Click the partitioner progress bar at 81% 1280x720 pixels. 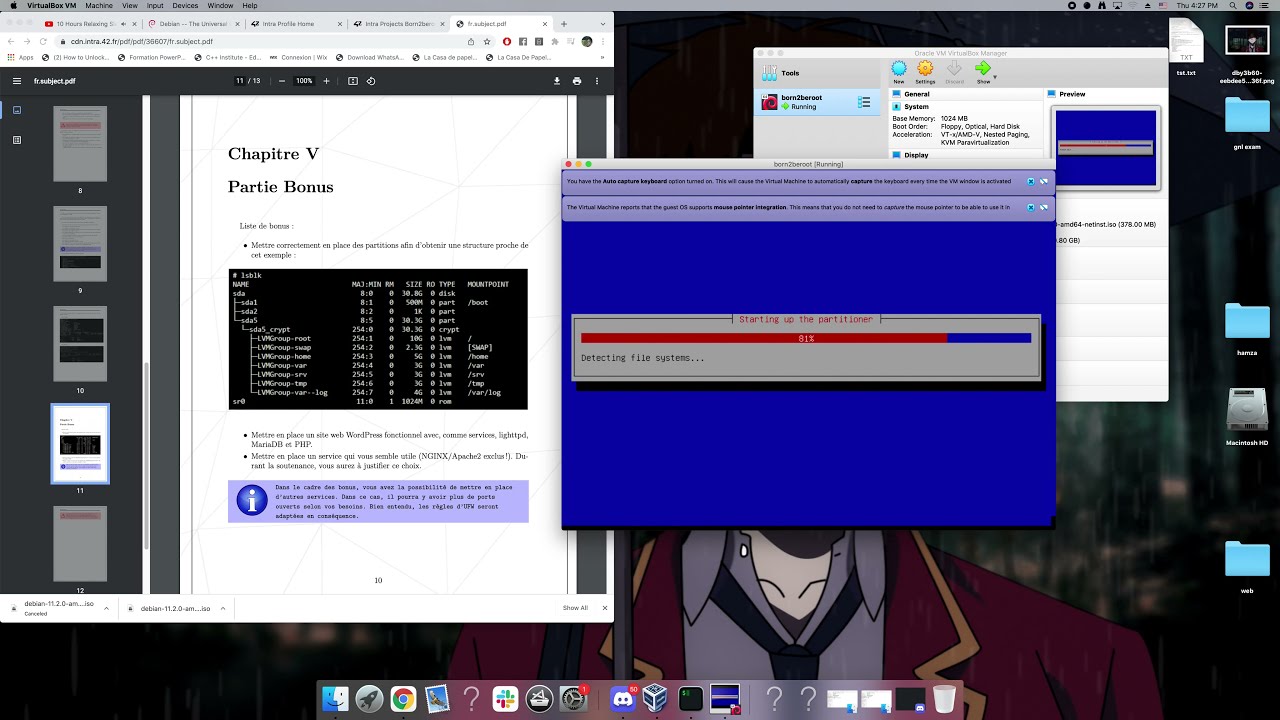pyautogui.click(x=806, y=338)
